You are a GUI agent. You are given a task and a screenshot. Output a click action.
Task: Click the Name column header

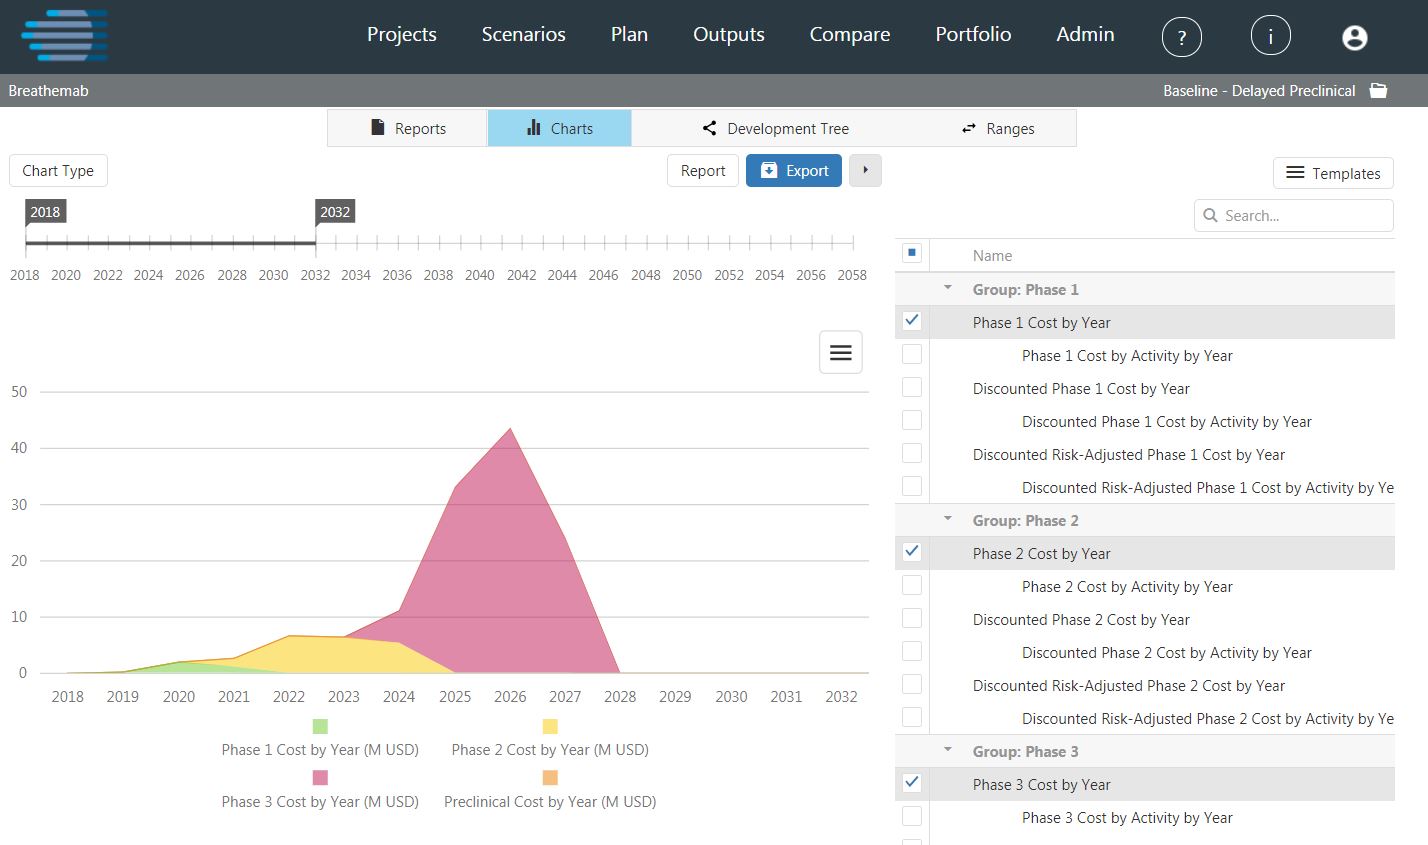click(992, 255)
